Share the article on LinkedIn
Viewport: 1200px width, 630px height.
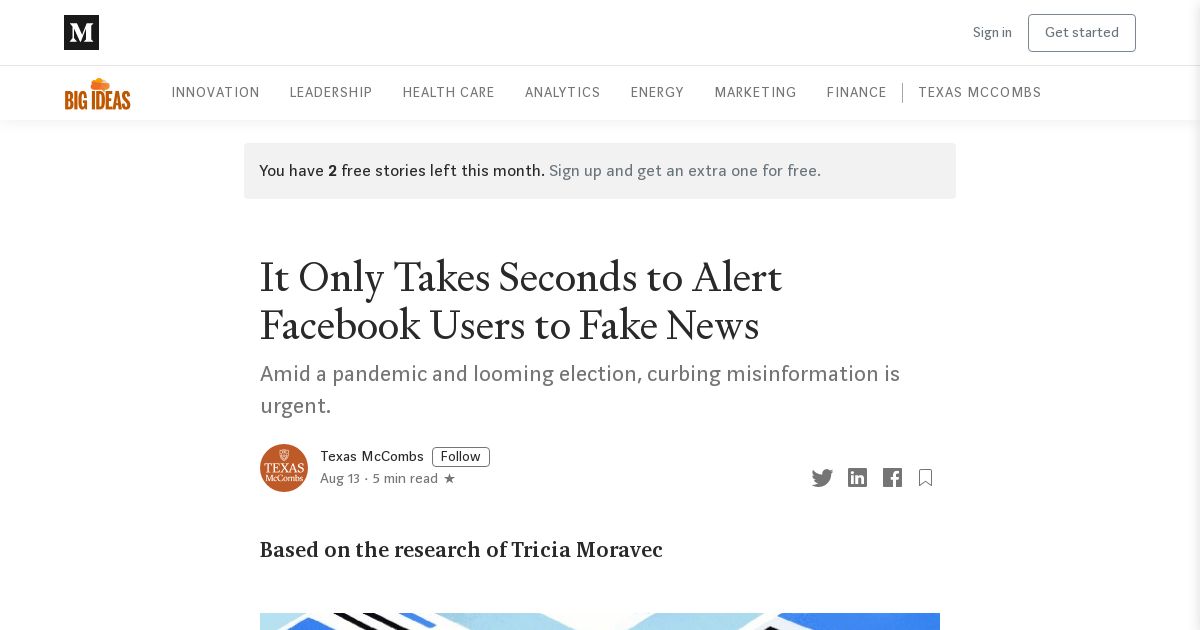(x=857, y=478)
